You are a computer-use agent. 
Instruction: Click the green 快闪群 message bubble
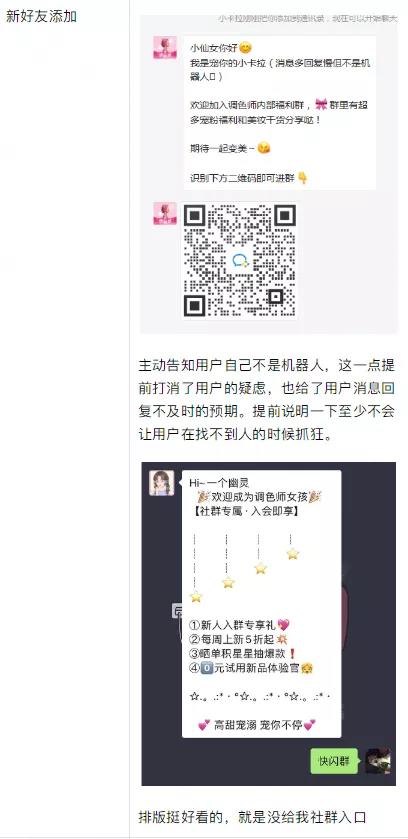(334, 760)
